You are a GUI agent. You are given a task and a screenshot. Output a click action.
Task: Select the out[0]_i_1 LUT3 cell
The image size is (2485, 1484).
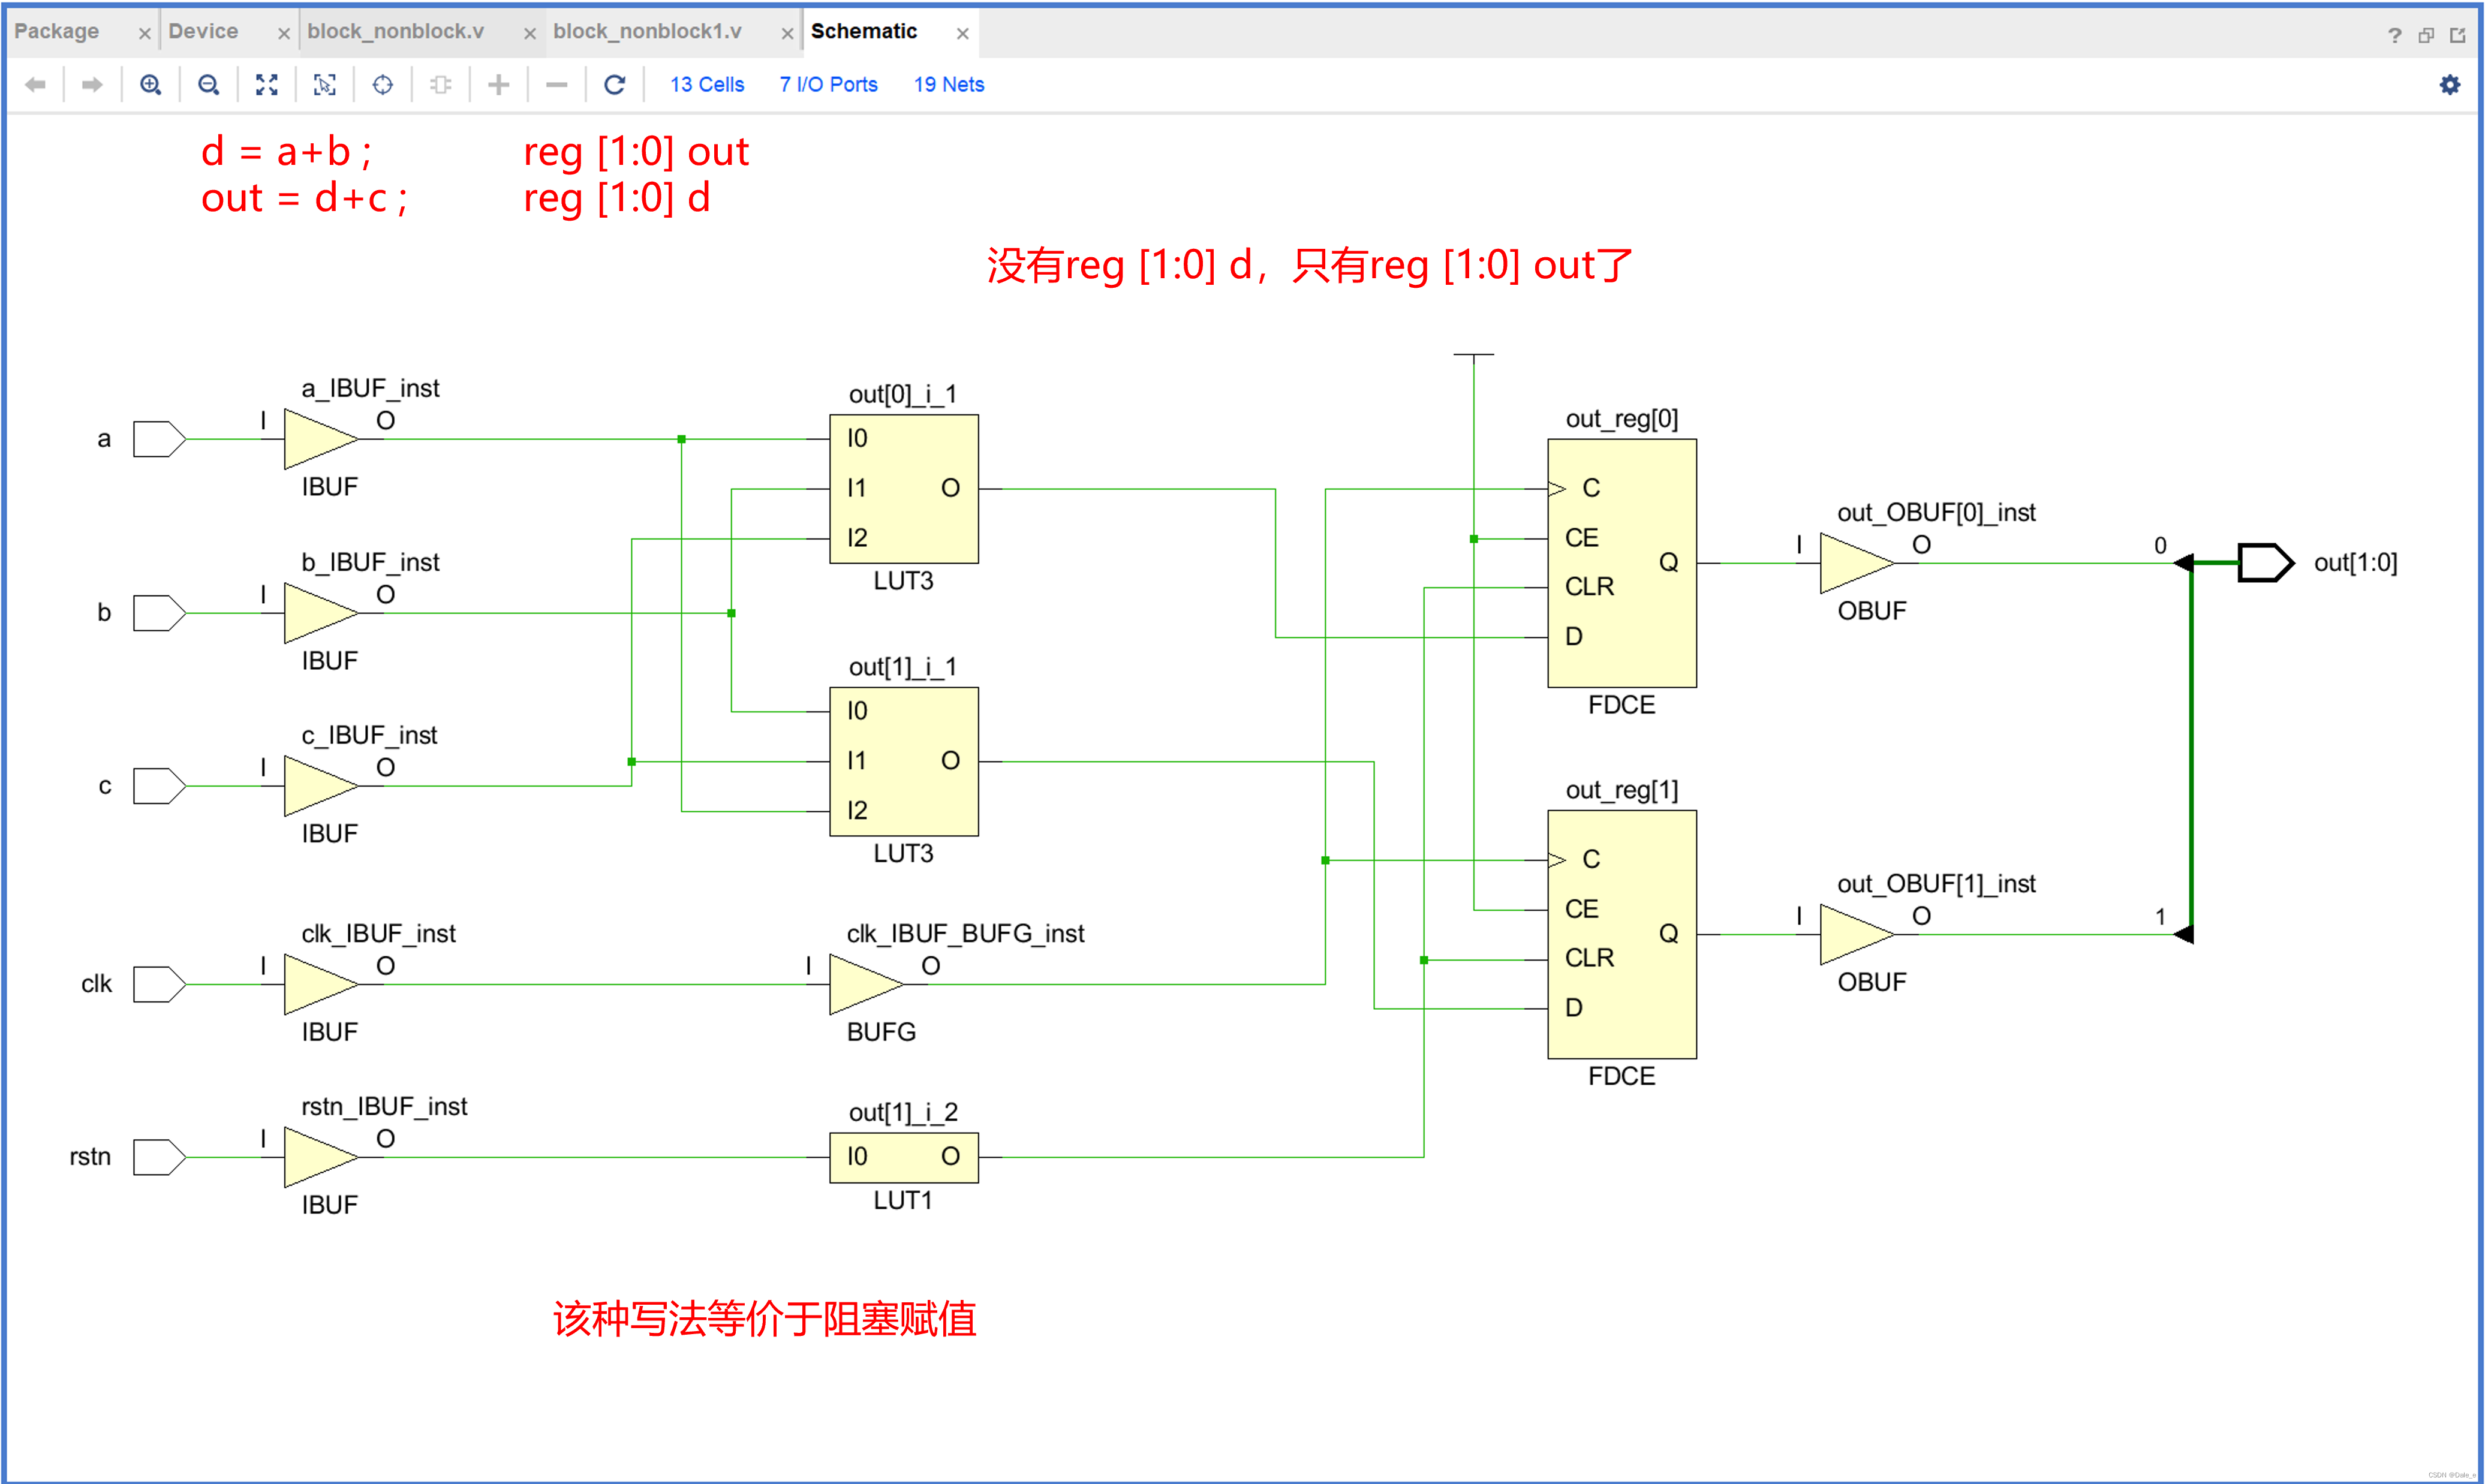(904, 489)
